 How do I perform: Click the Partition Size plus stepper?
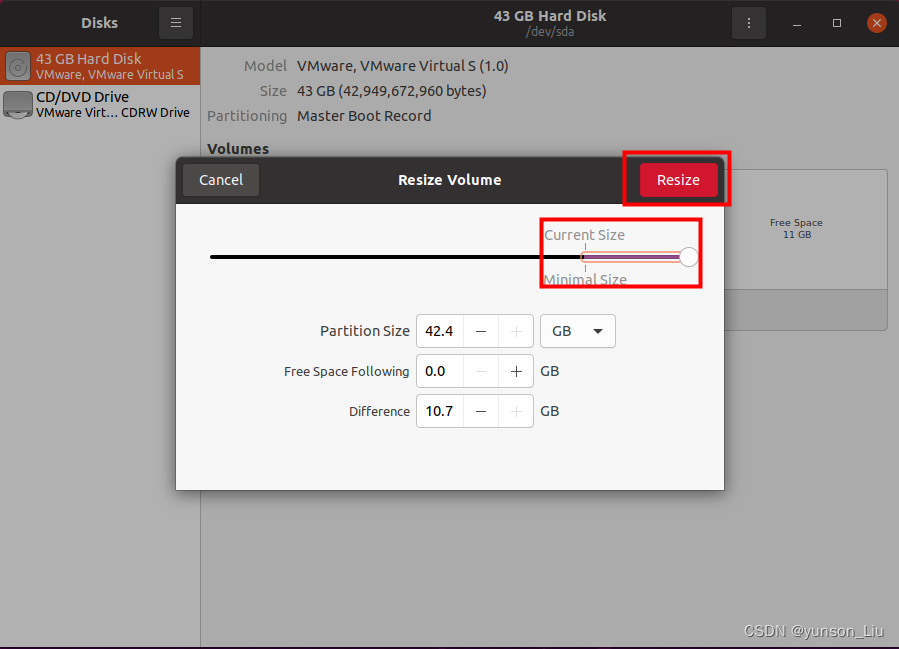point(516,331)
